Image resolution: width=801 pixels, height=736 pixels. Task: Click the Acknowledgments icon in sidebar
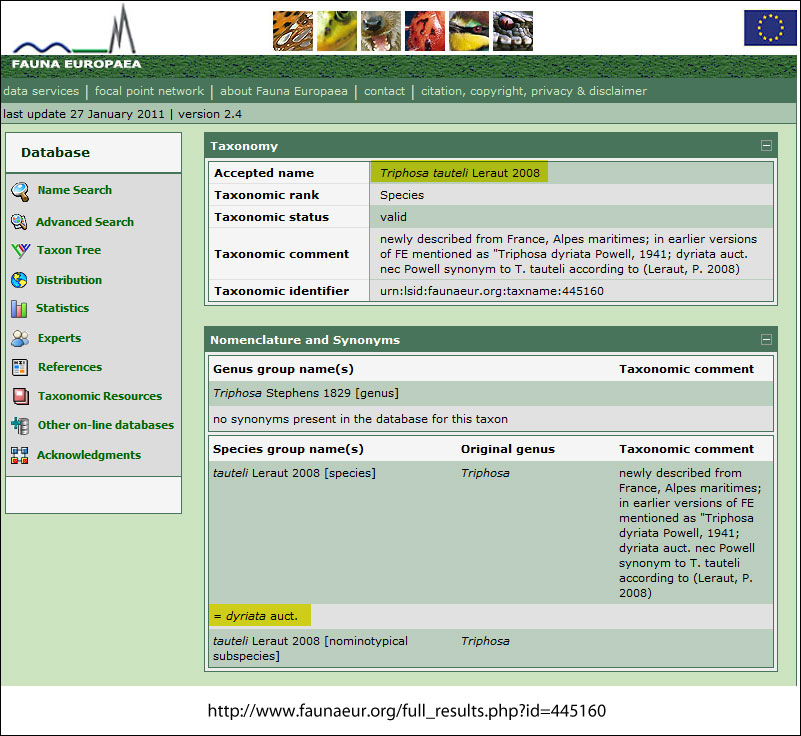(19, 455)
